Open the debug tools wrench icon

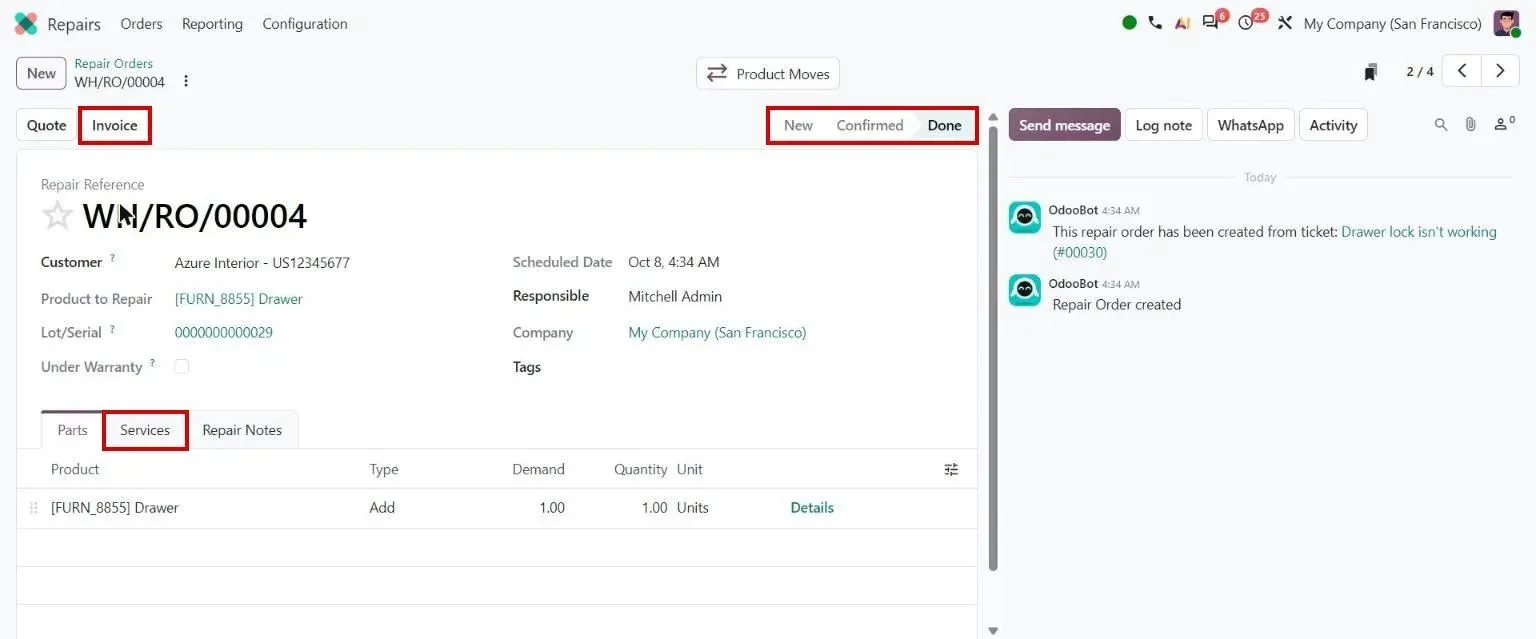click(1285, 23)
